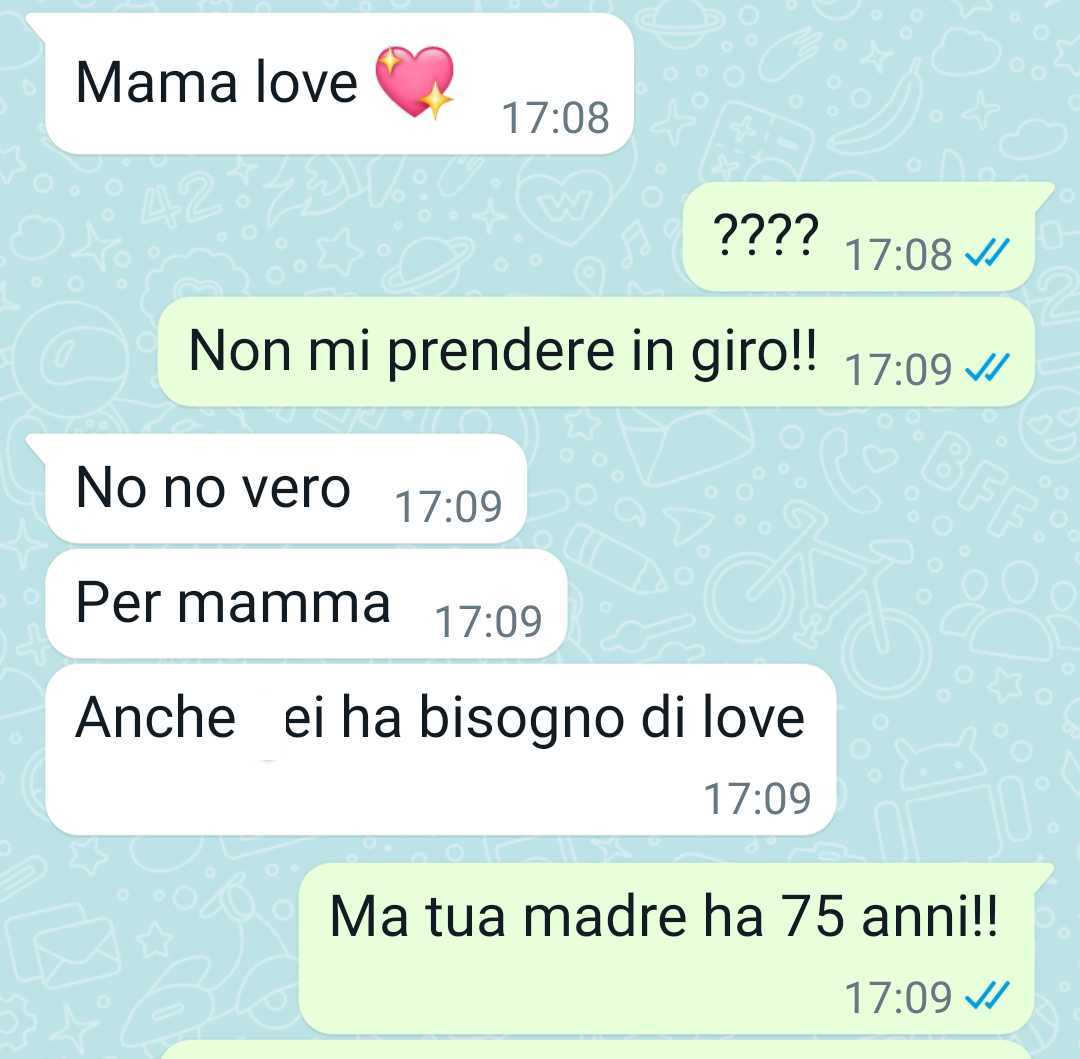This screenshot has height=1059, width=1080.
Task: Tap 17:09 timestamp on Non mi prendere message
Action: point(898,370)
